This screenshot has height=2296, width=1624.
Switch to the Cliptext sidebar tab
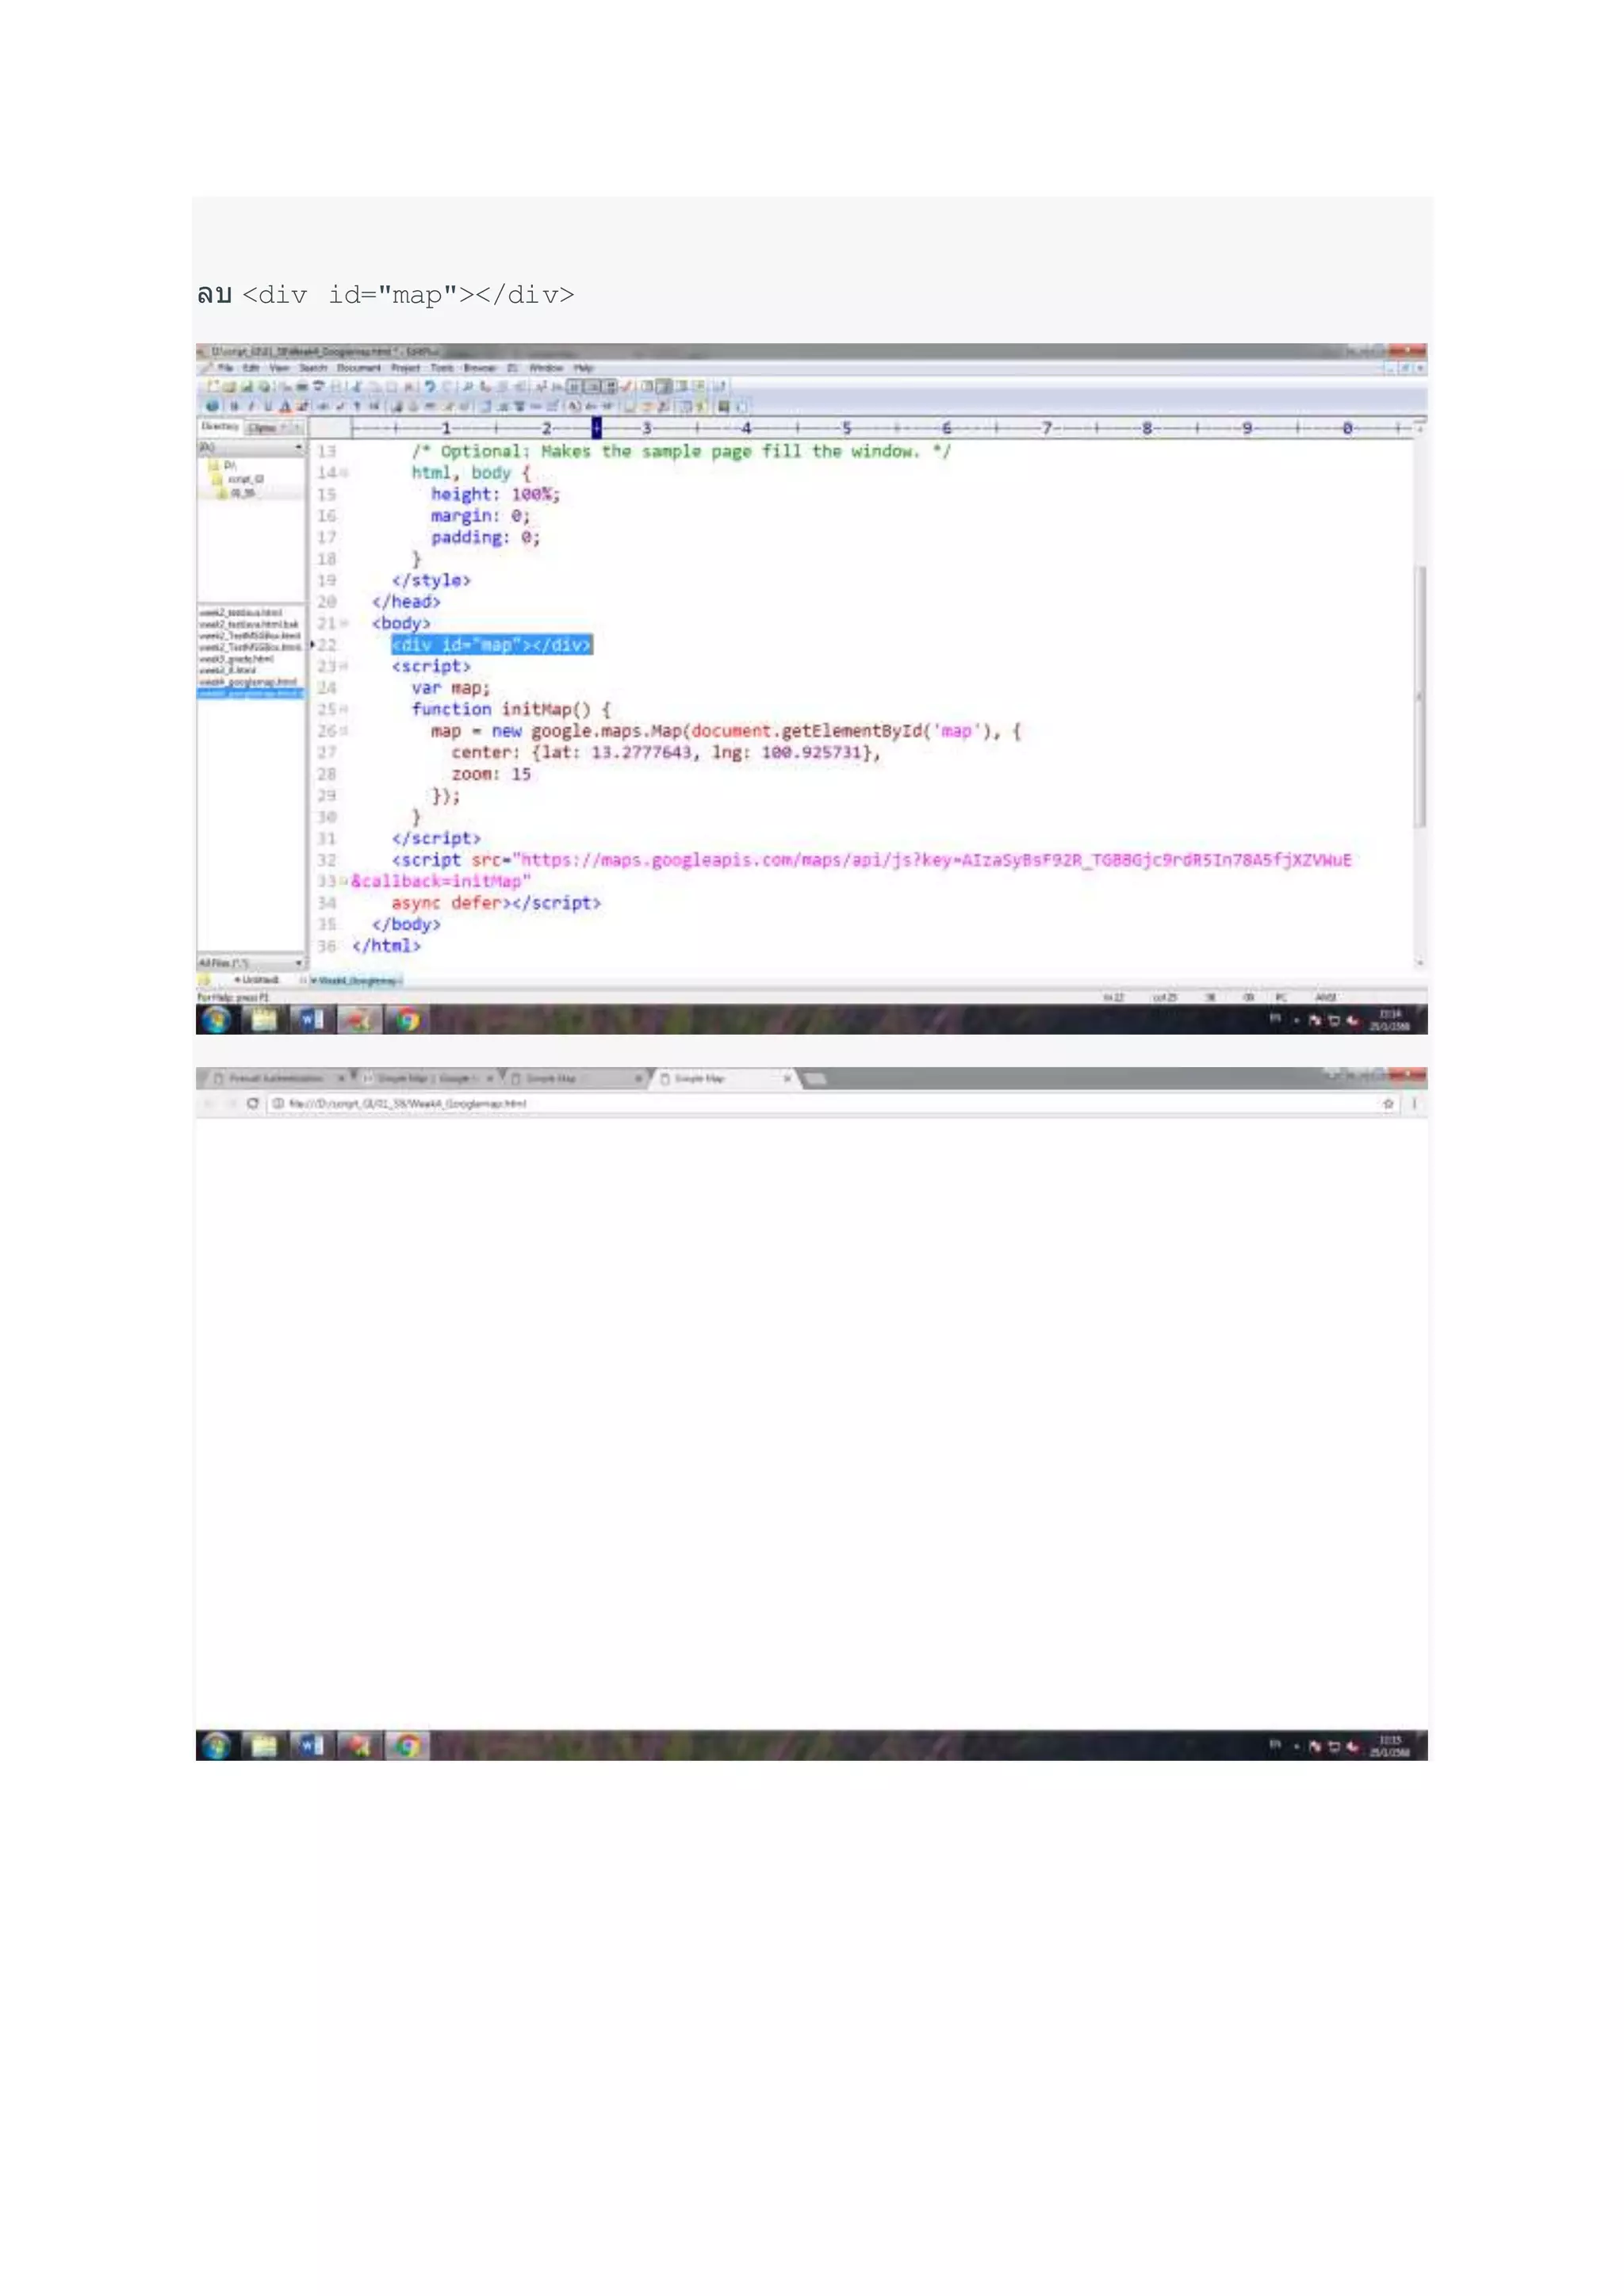click(x=263, y=428)
